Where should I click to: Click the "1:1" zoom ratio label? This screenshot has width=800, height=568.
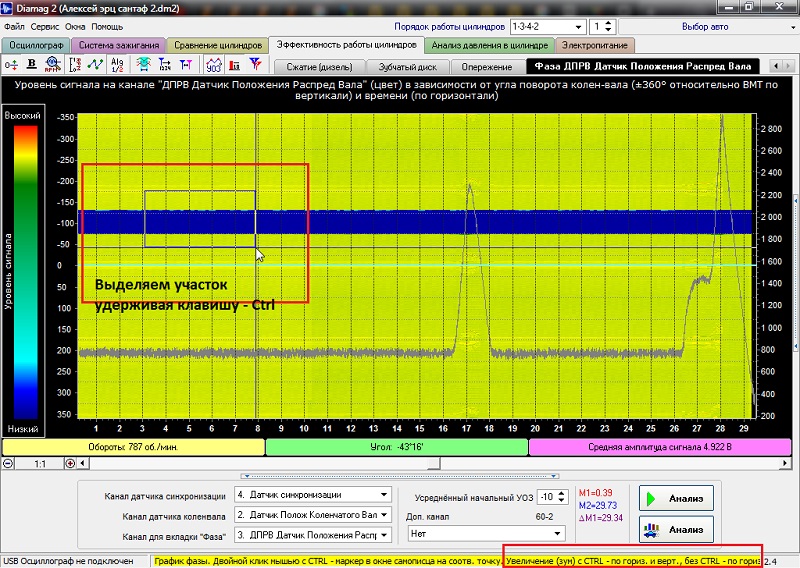tap(40, 463)
